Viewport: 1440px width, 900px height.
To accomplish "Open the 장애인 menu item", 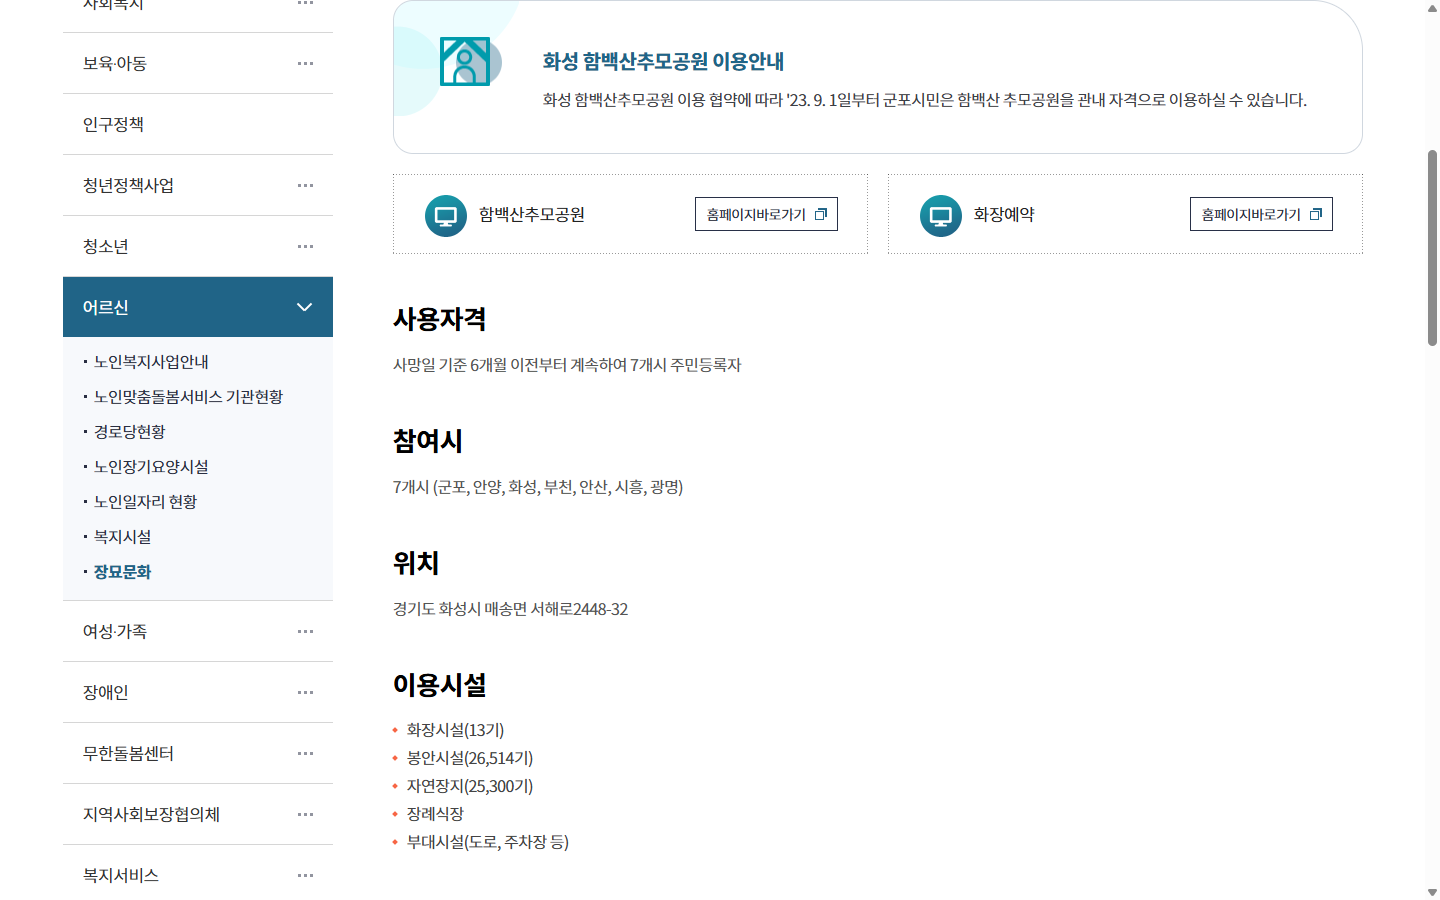I will (x=198, y=692).
